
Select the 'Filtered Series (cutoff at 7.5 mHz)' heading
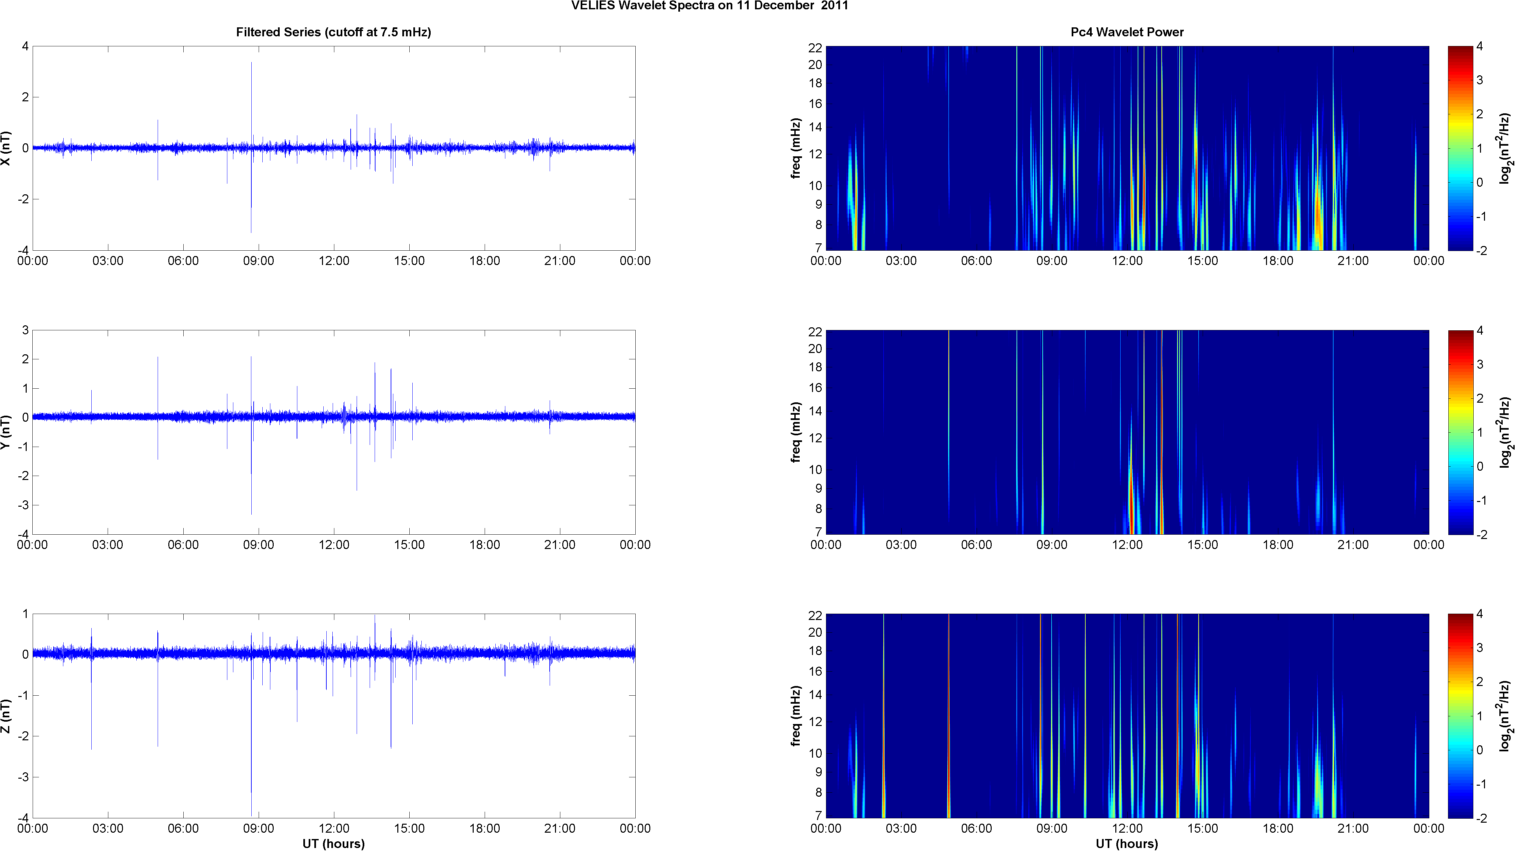coord(333,32)
